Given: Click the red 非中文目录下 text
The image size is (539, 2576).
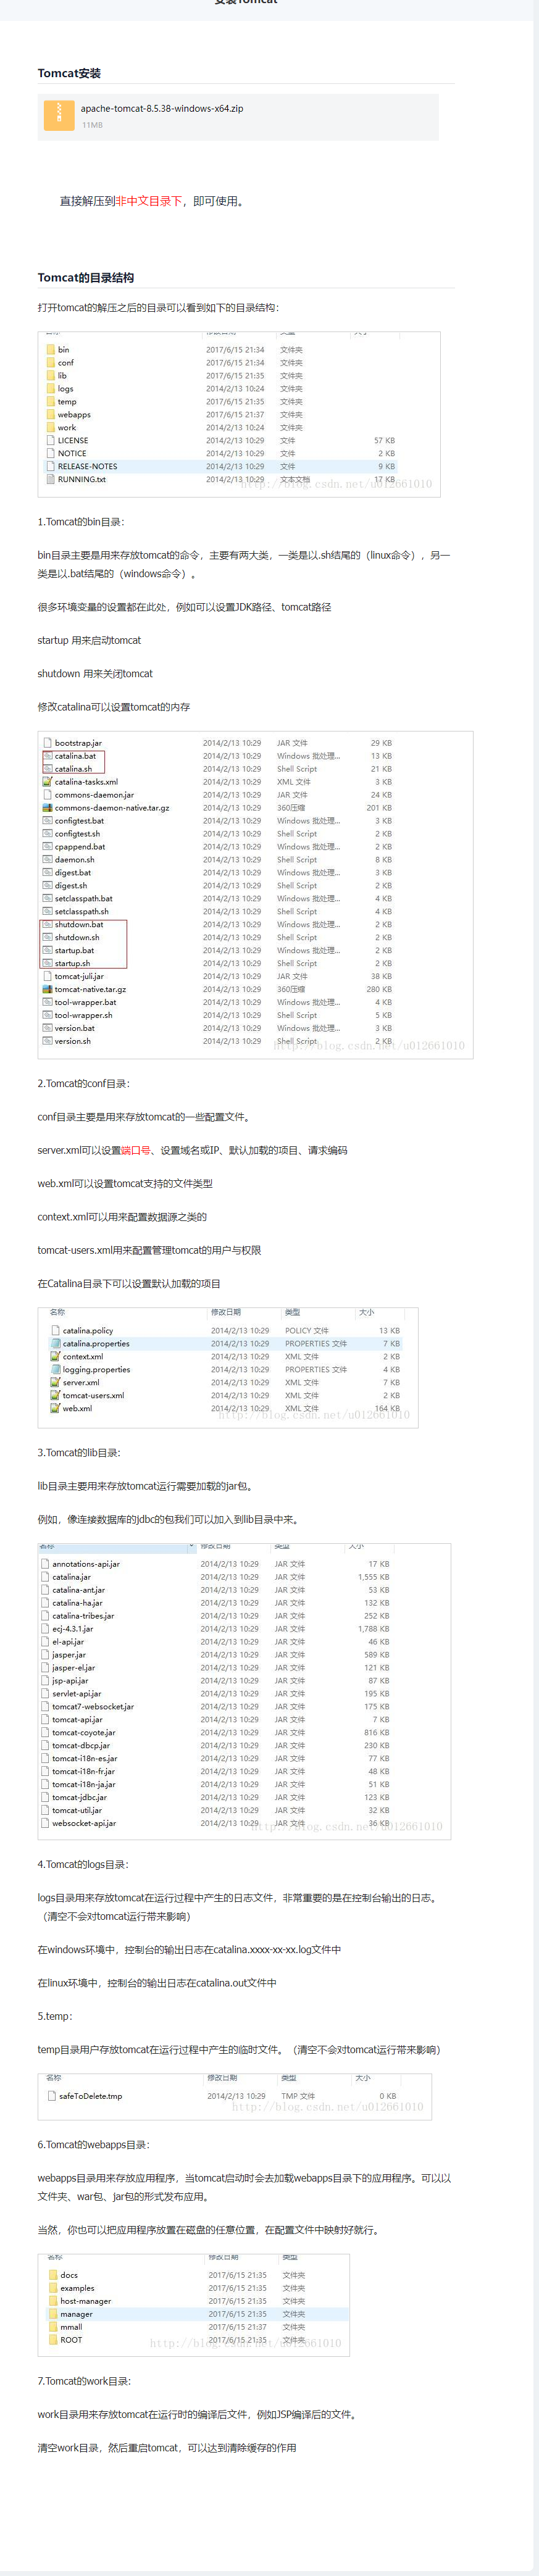Looking at the screenshot, I should 149,201.
